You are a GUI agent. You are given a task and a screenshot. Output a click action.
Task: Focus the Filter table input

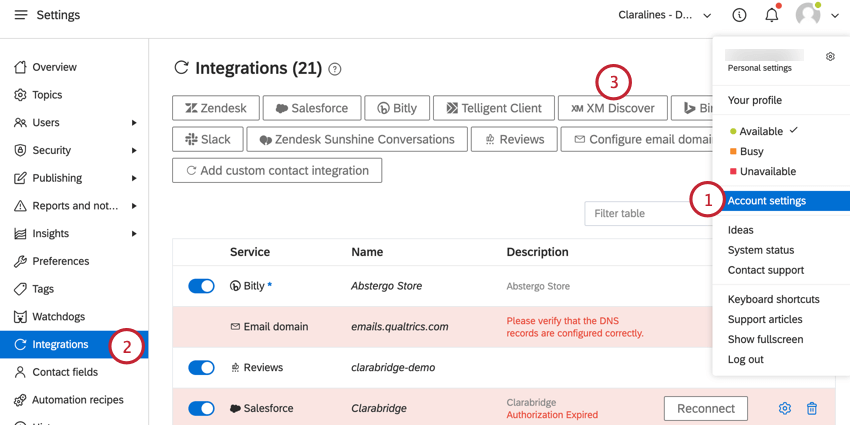coord(648,214)
